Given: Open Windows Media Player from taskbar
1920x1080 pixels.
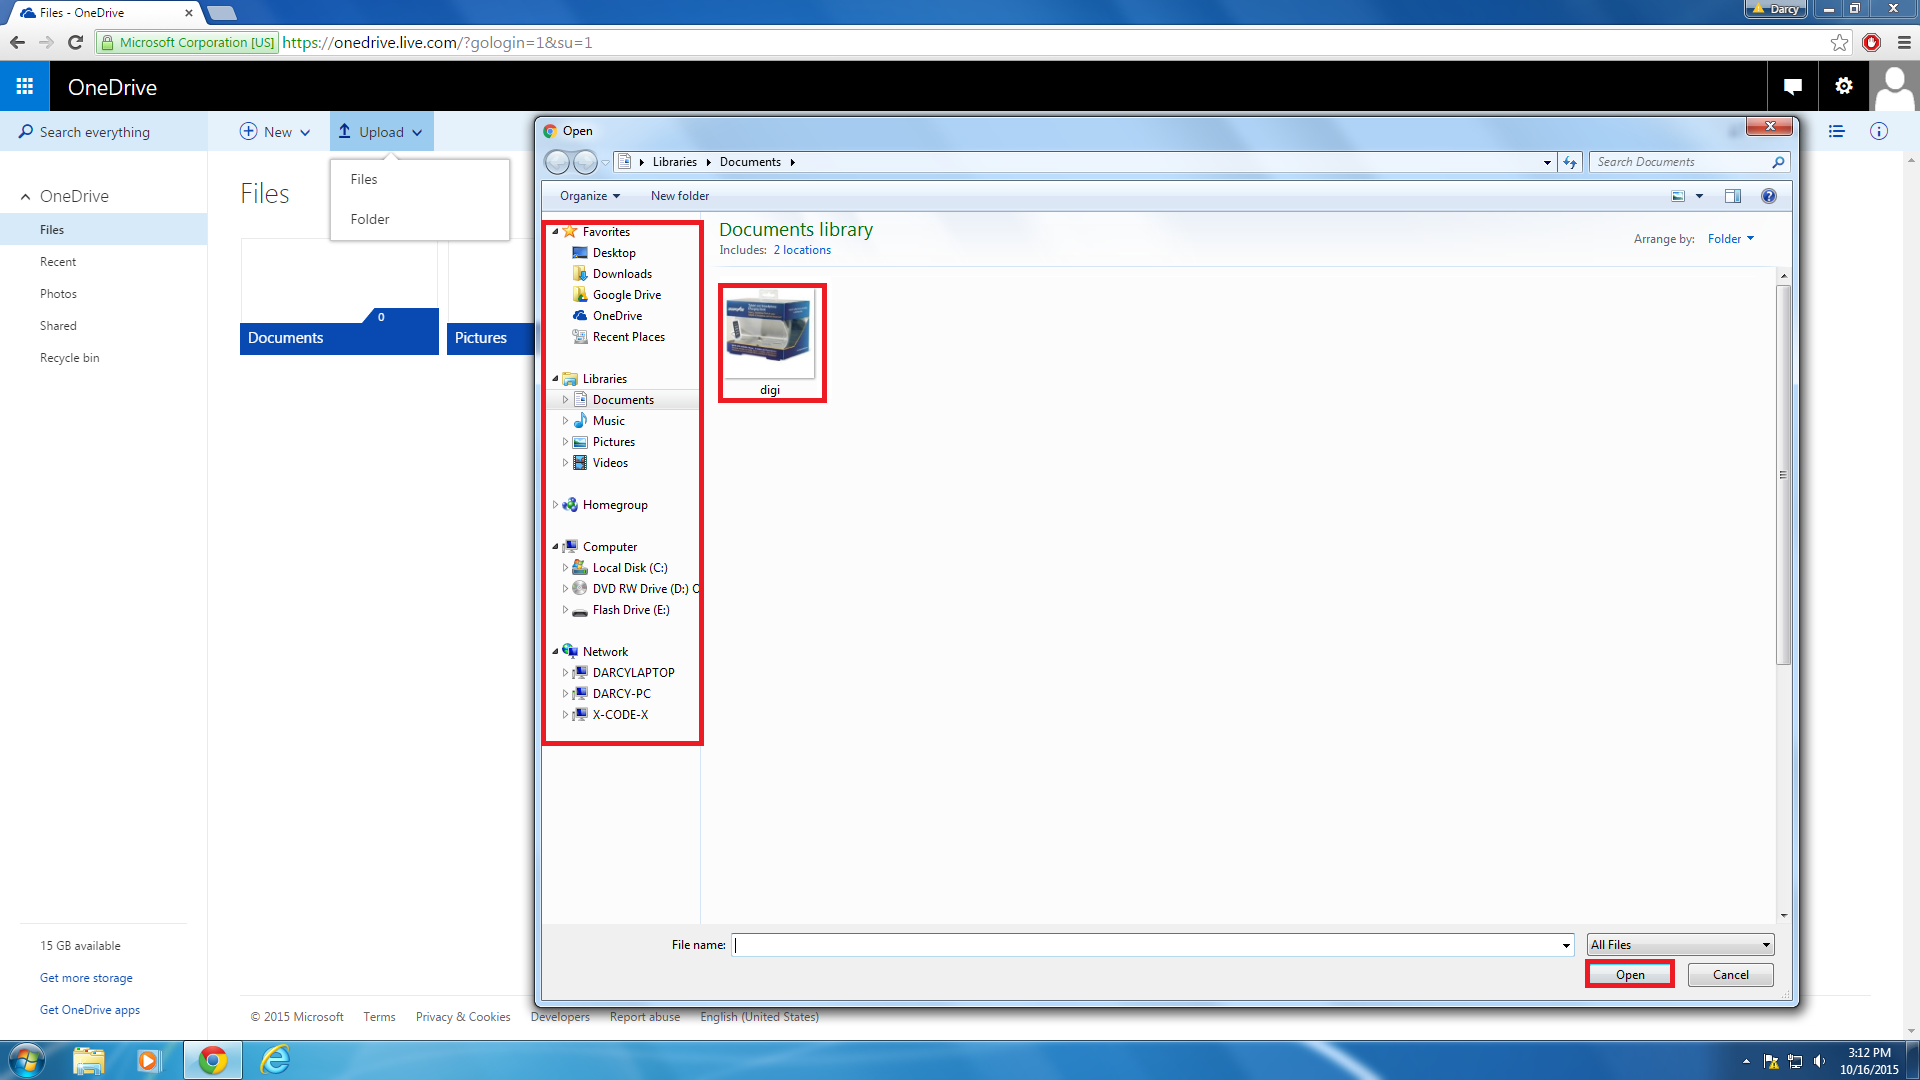Looking at the screenshot, I should pyautogui.click(x=149, y=1060).
